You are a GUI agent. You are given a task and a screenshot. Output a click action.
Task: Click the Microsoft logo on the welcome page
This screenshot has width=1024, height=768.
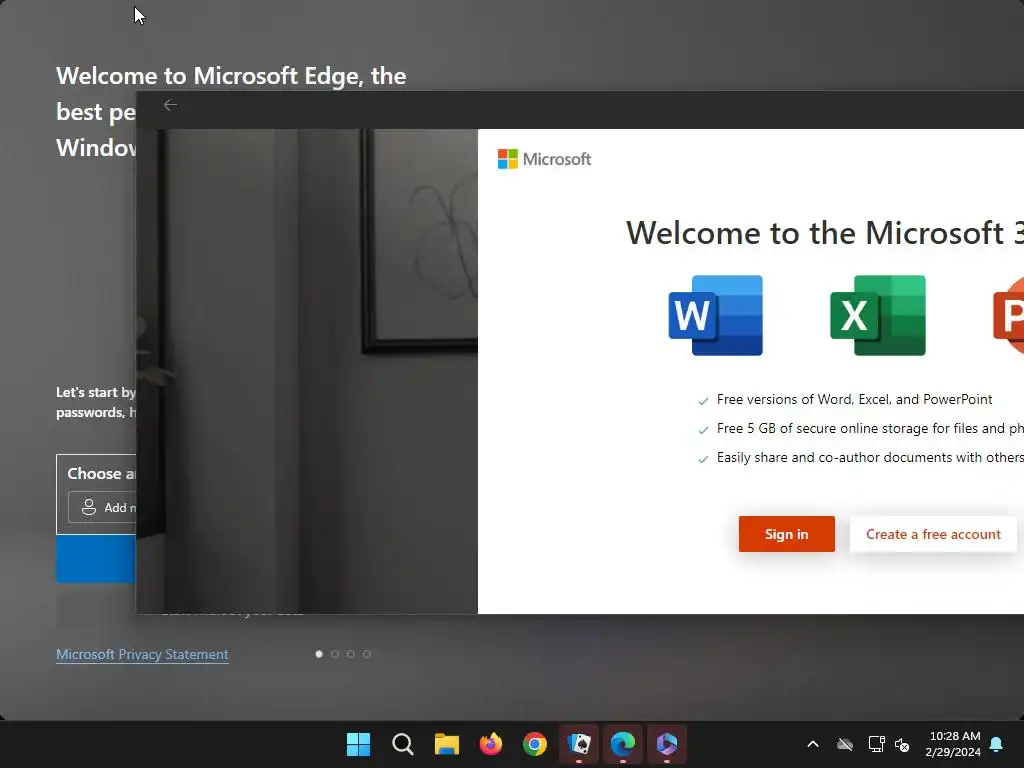[x=544, y=159]
